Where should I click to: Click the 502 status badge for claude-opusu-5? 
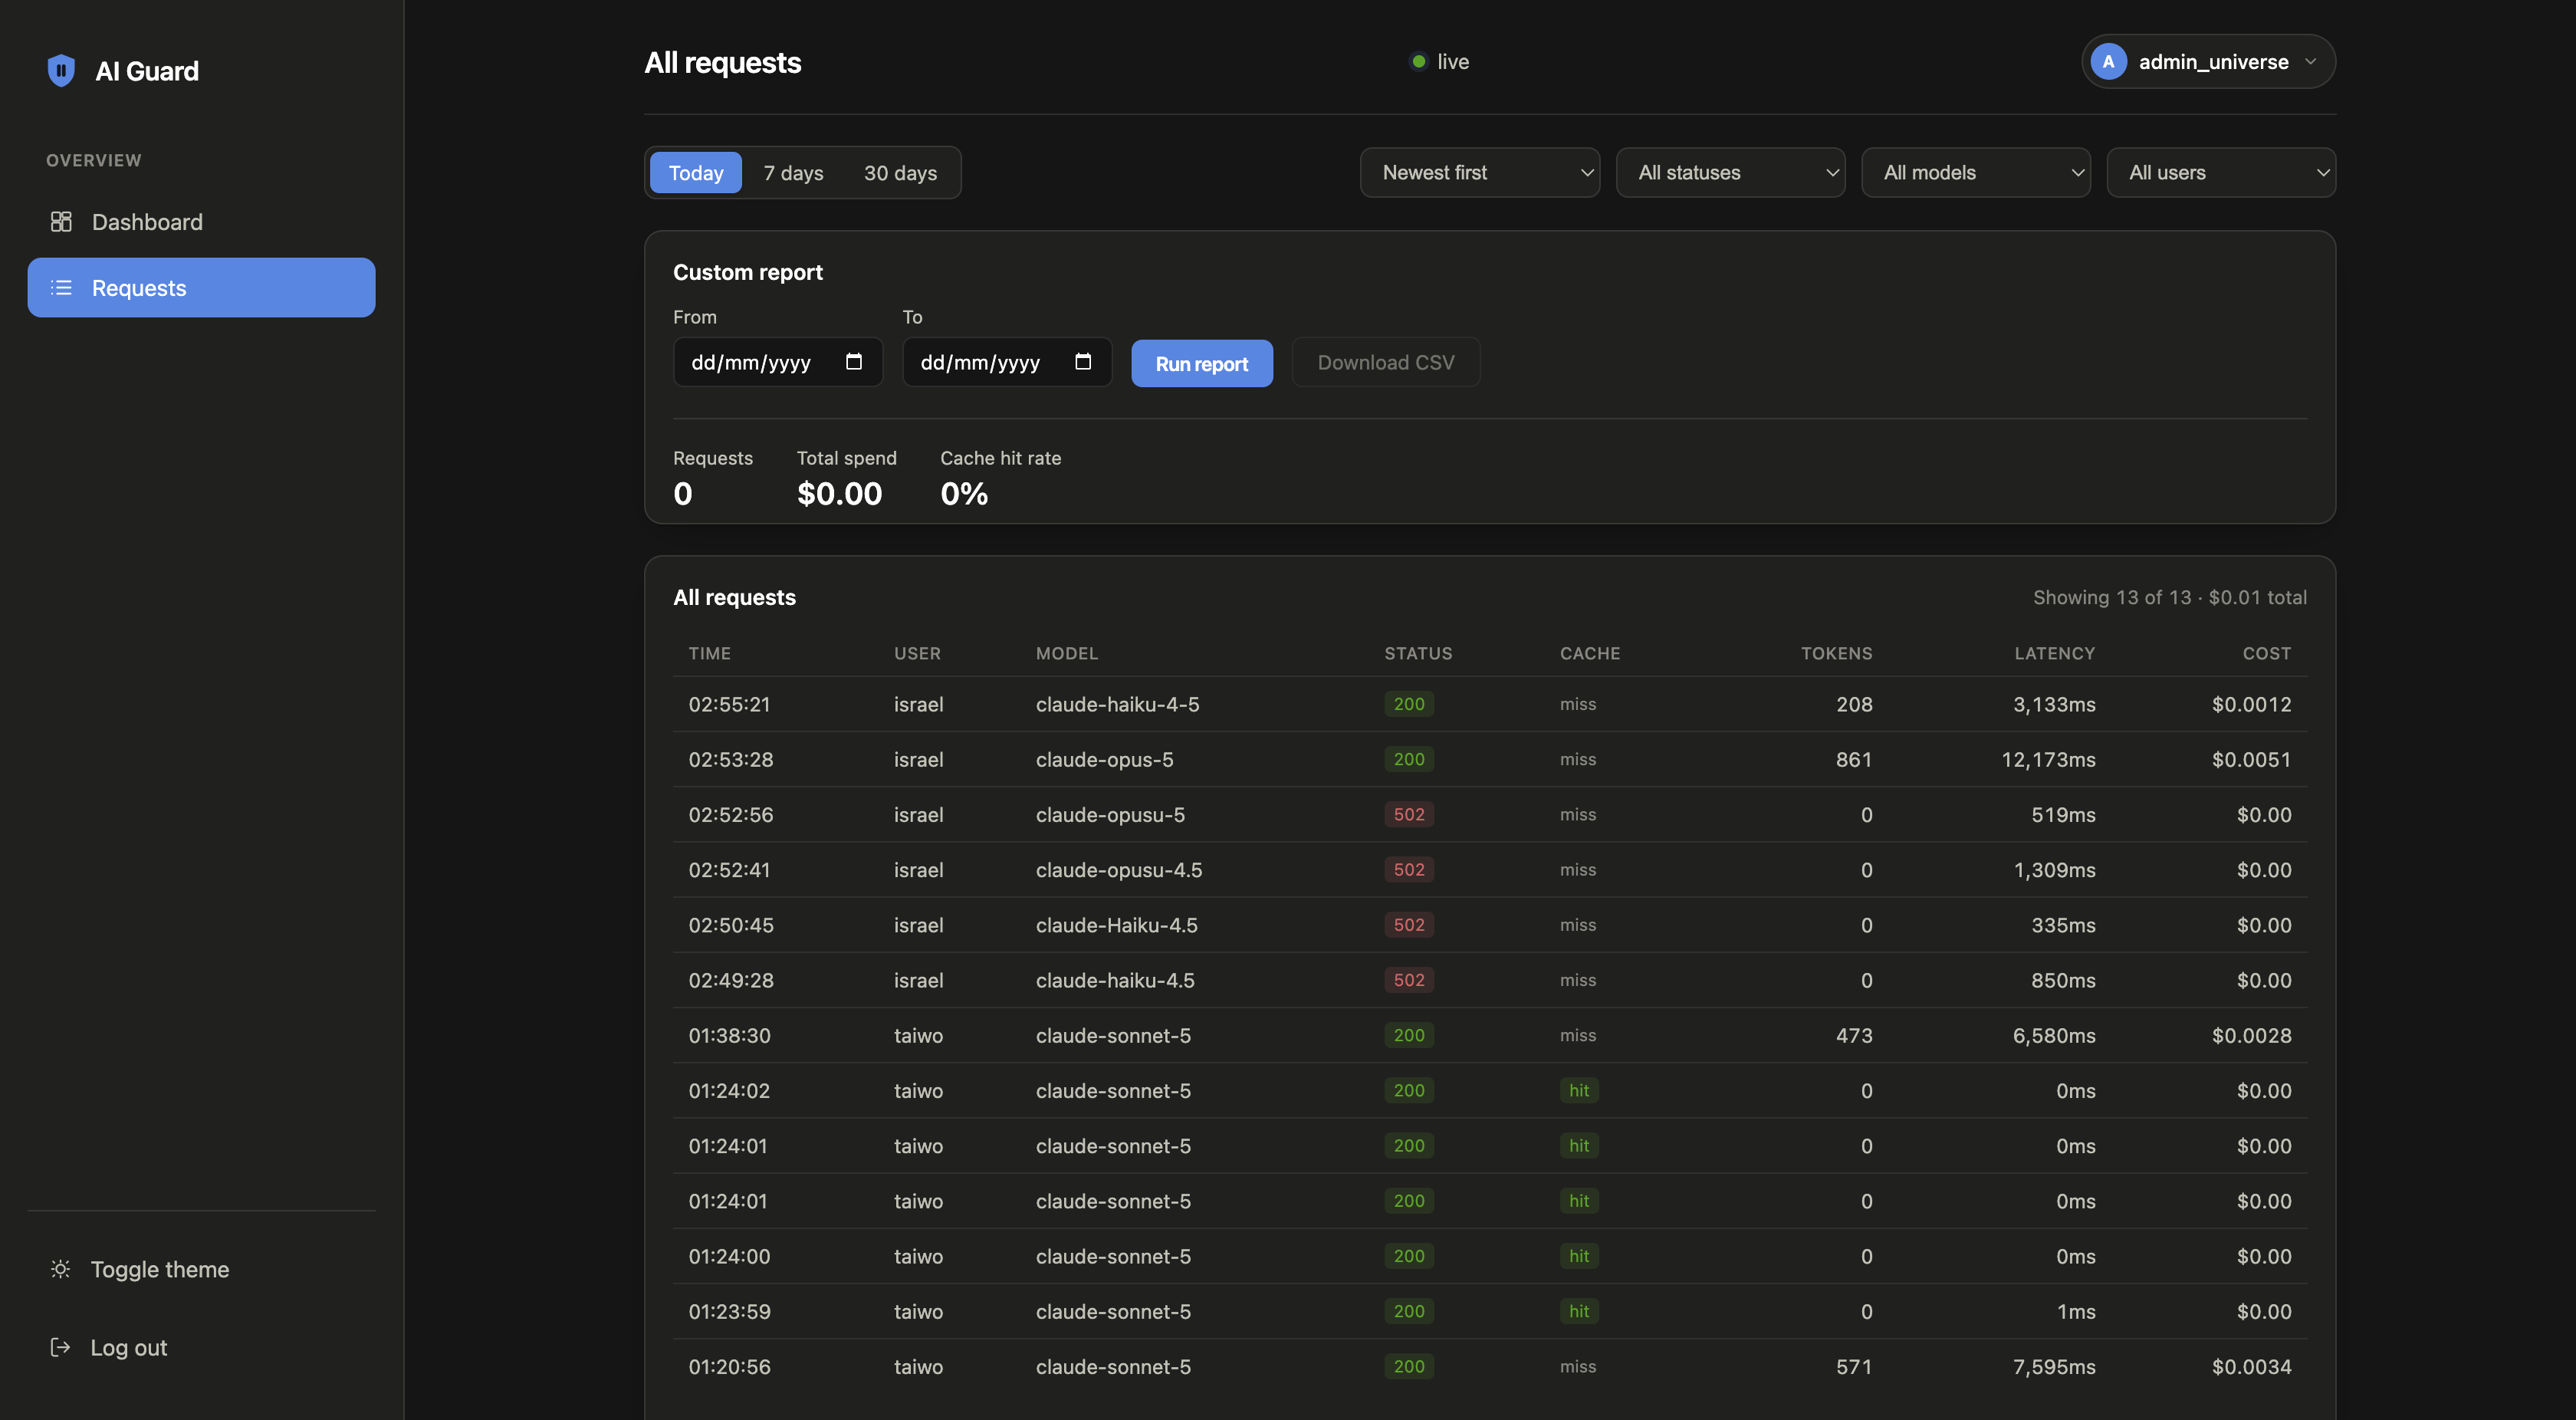(1409, 814)
